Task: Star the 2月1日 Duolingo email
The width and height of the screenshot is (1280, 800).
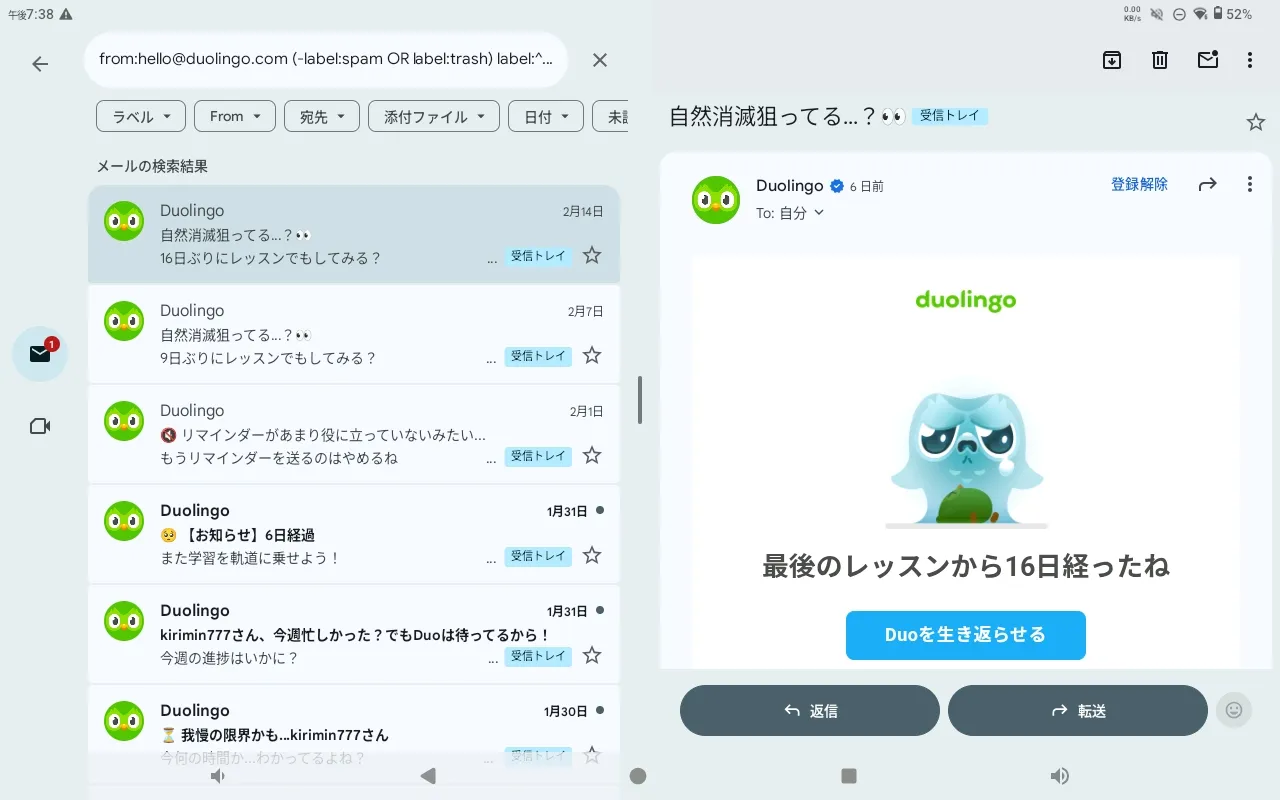Action: [x=592, y=455]
